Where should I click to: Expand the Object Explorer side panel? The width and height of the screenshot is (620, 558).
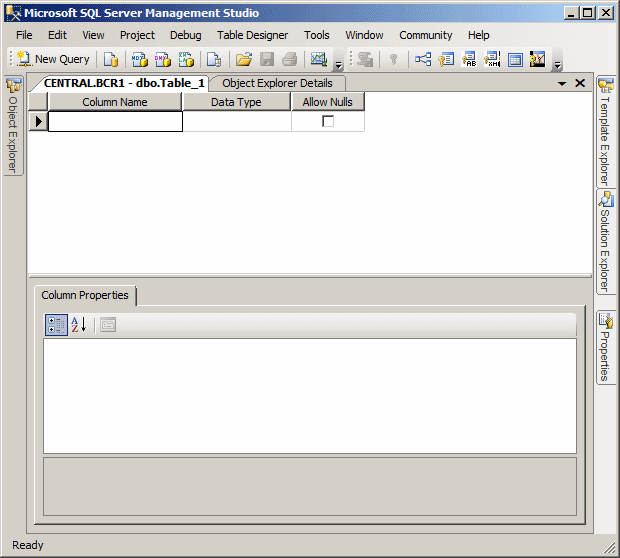point(13,125)
